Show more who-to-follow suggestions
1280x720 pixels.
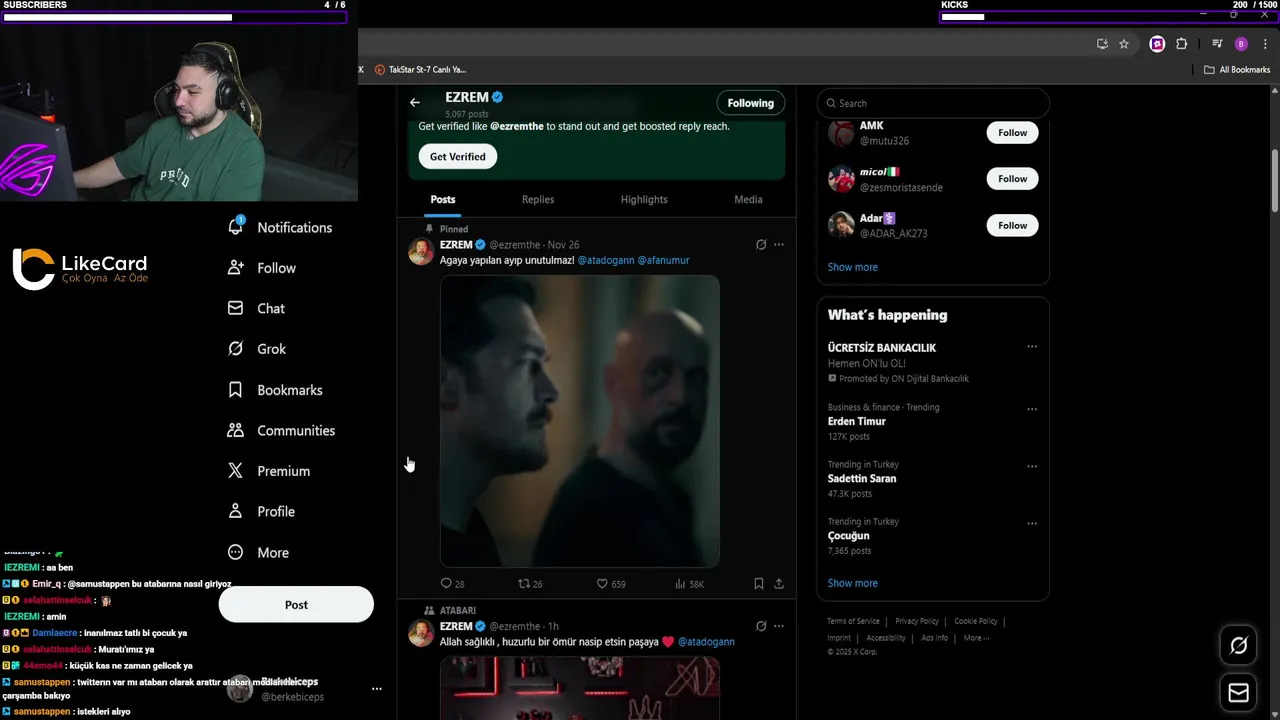pos(852,267)
